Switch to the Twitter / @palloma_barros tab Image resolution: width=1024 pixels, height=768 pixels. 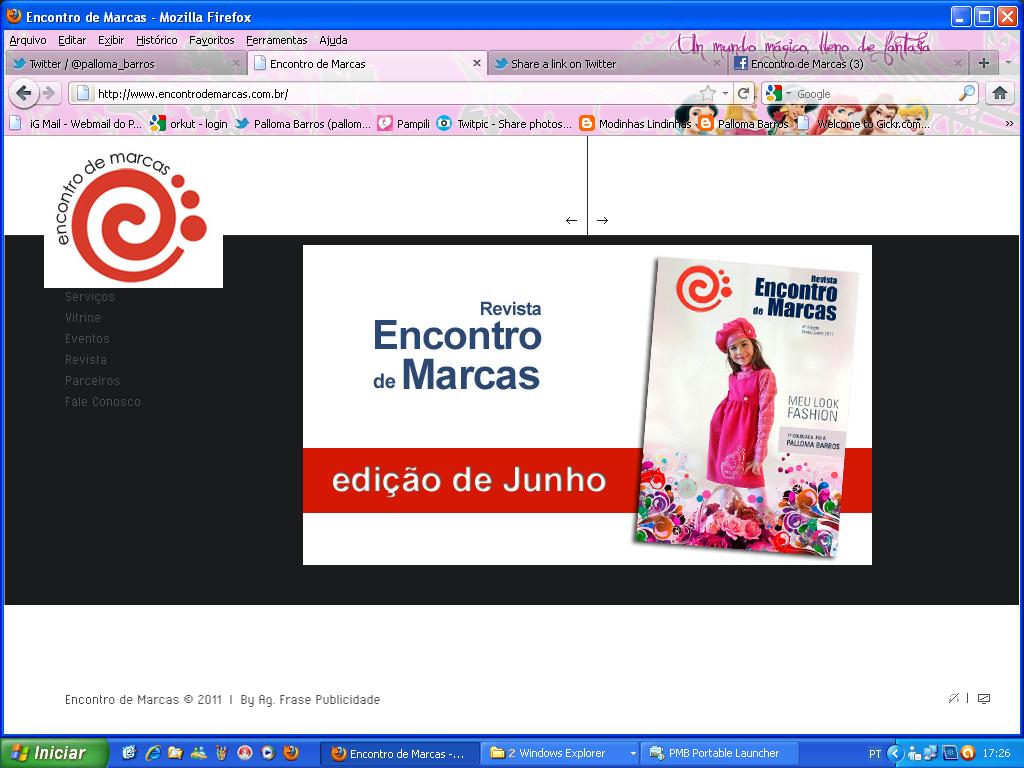[125, 63]
